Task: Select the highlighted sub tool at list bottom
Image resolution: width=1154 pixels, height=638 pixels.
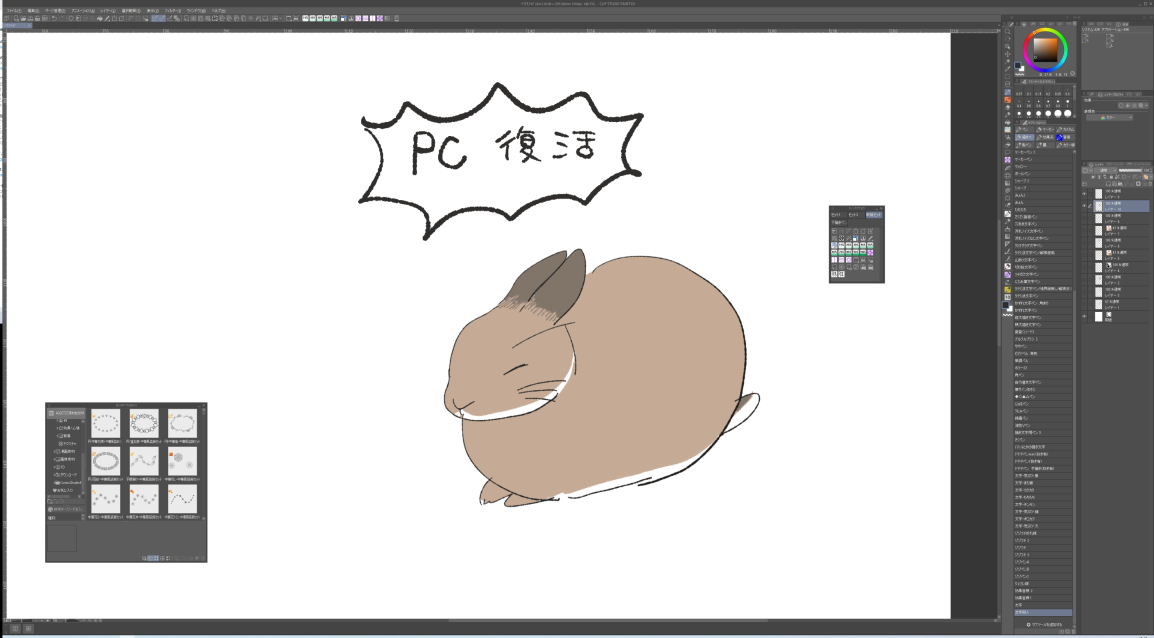Action: (1043, 612)
